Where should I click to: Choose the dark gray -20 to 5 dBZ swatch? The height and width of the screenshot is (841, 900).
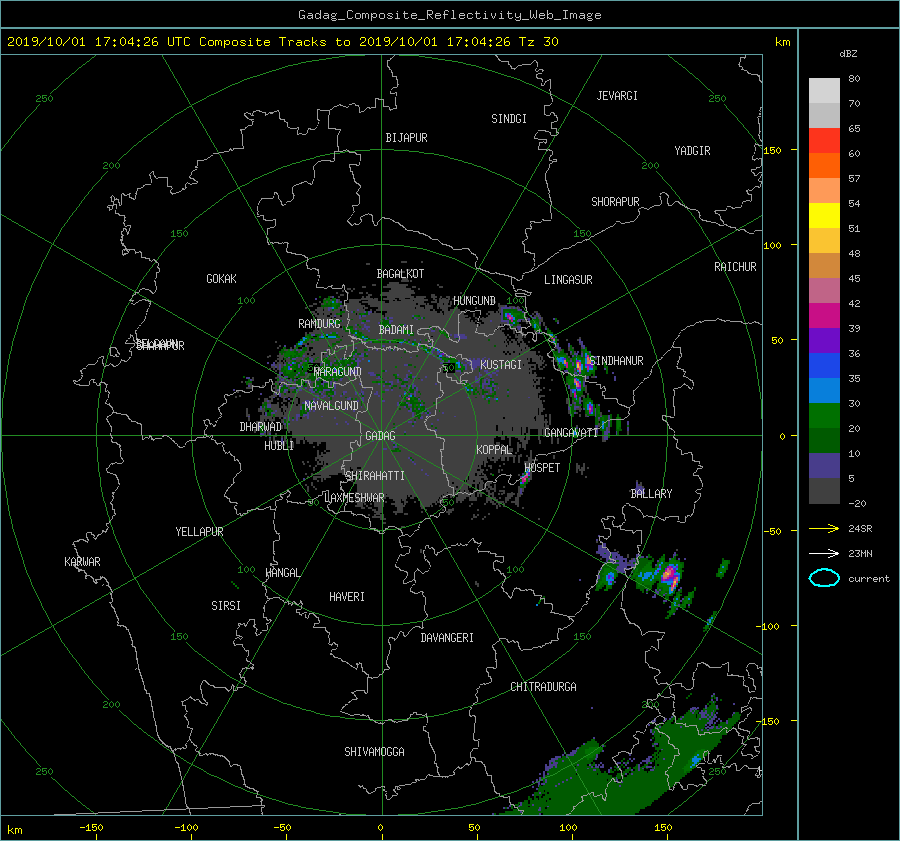824,491
